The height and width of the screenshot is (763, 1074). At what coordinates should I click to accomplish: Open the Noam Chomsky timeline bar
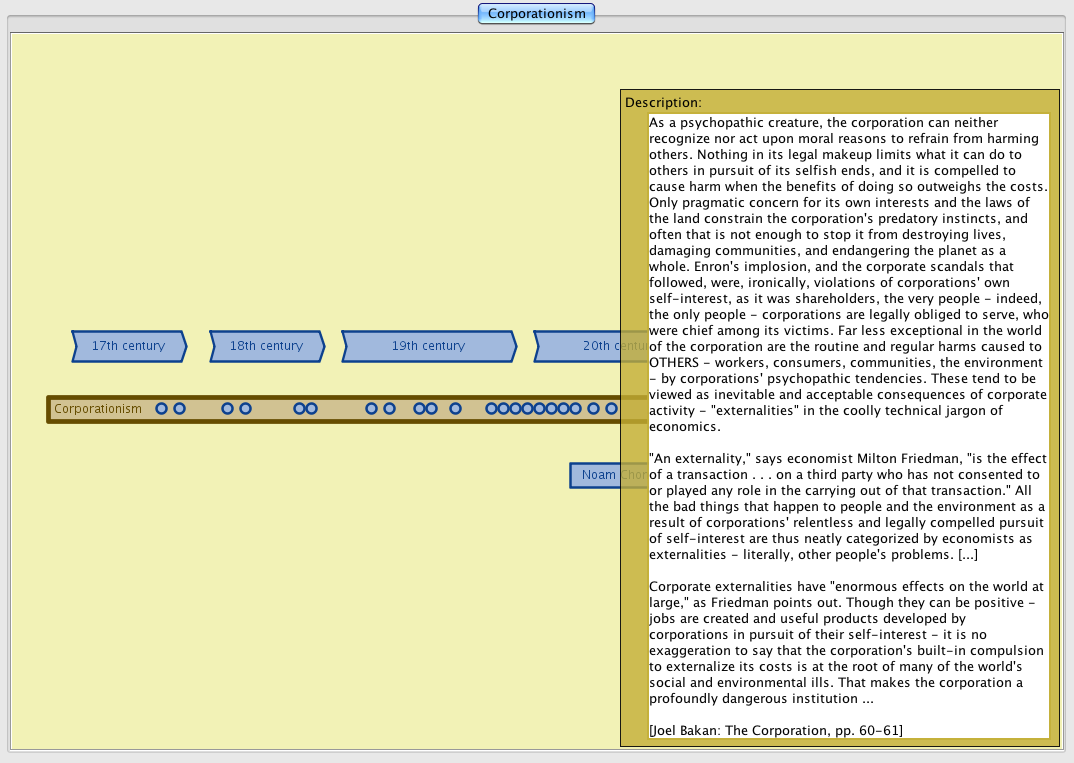(596, 475)
